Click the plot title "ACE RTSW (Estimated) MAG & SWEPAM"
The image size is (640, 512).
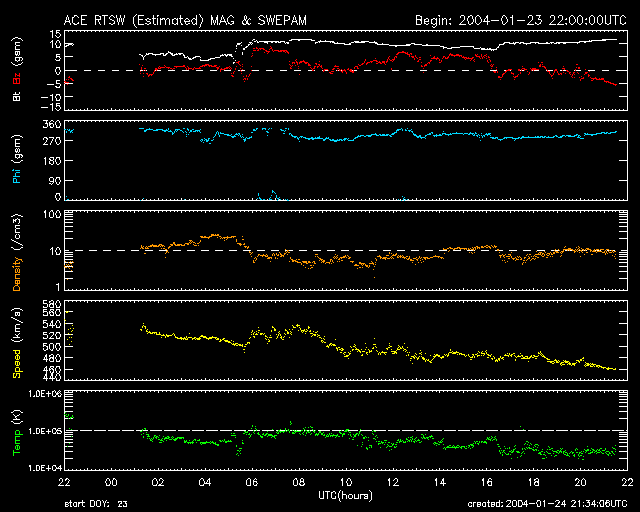[x=185, y=20]
